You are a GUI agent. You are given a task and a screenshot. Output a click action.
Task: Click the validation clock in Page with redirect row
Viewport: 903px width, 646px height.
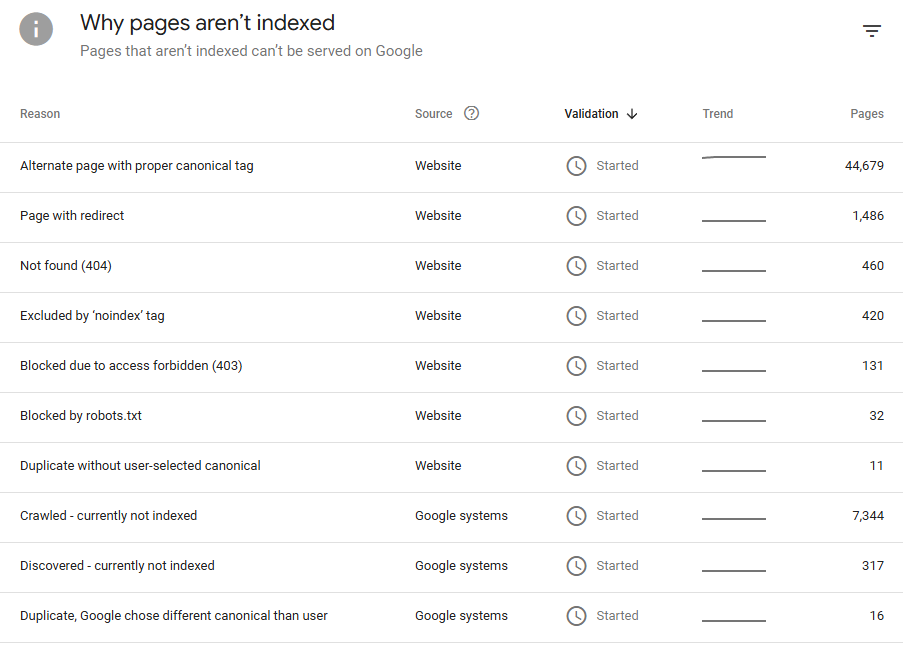click(x=576, y=216)
